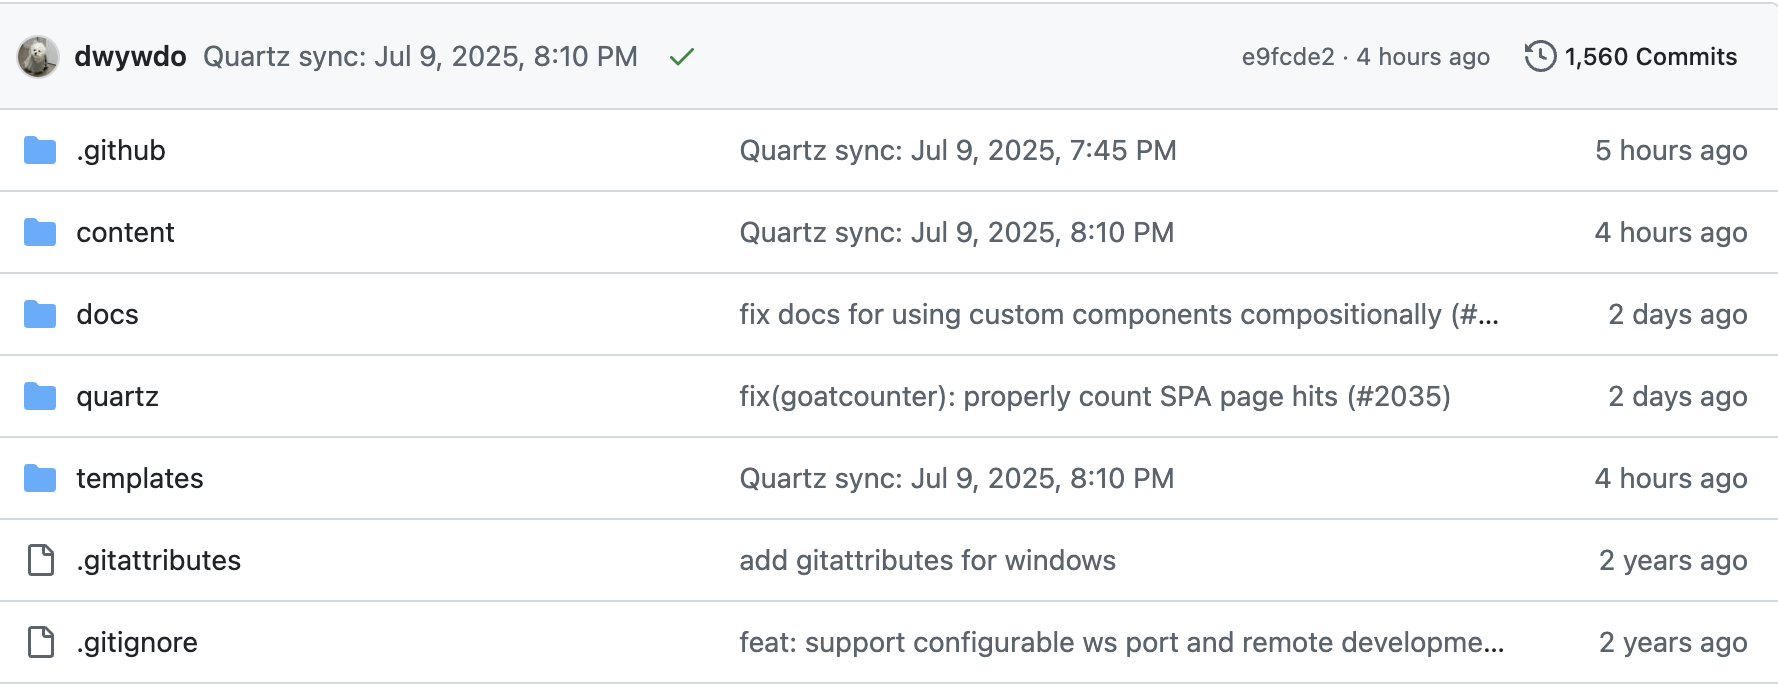The width and height of the screenshot is (1778, 692).
Task: Click the dwywdo user avatar
Action: click(38, 57)
